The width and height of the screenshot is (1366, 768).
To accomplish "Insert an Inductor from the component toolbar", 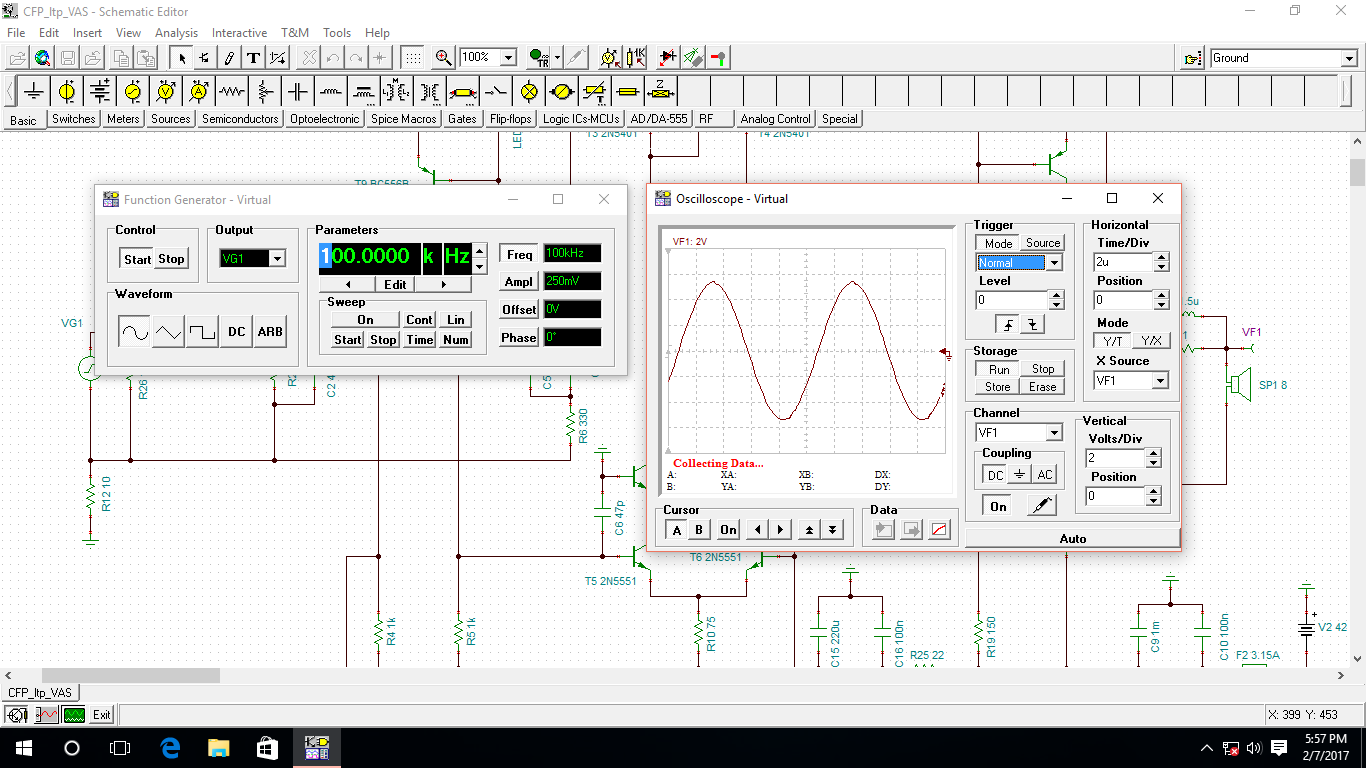I will coord(331,92).
